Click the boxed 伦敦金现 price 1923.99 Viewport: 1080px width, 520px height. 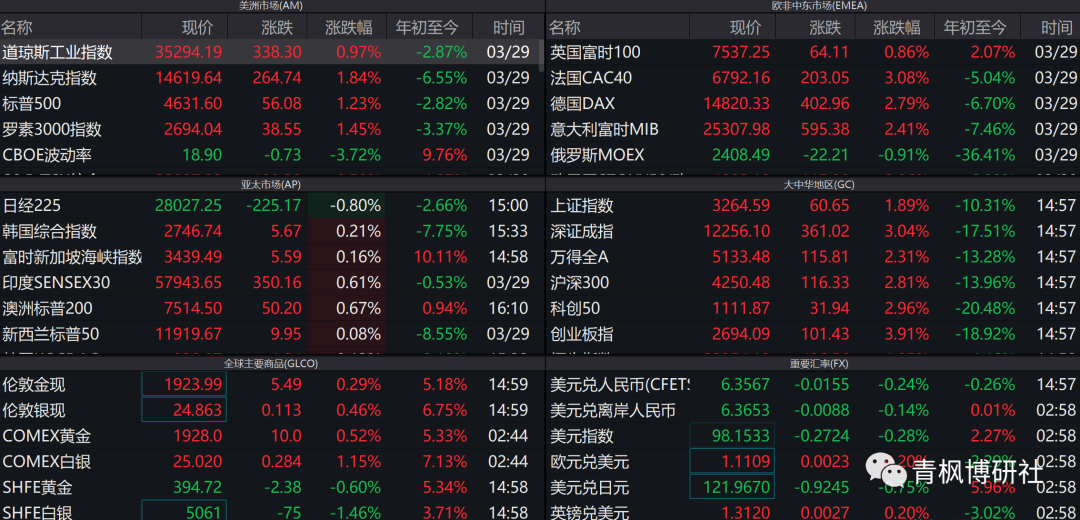tap(185, 384)
